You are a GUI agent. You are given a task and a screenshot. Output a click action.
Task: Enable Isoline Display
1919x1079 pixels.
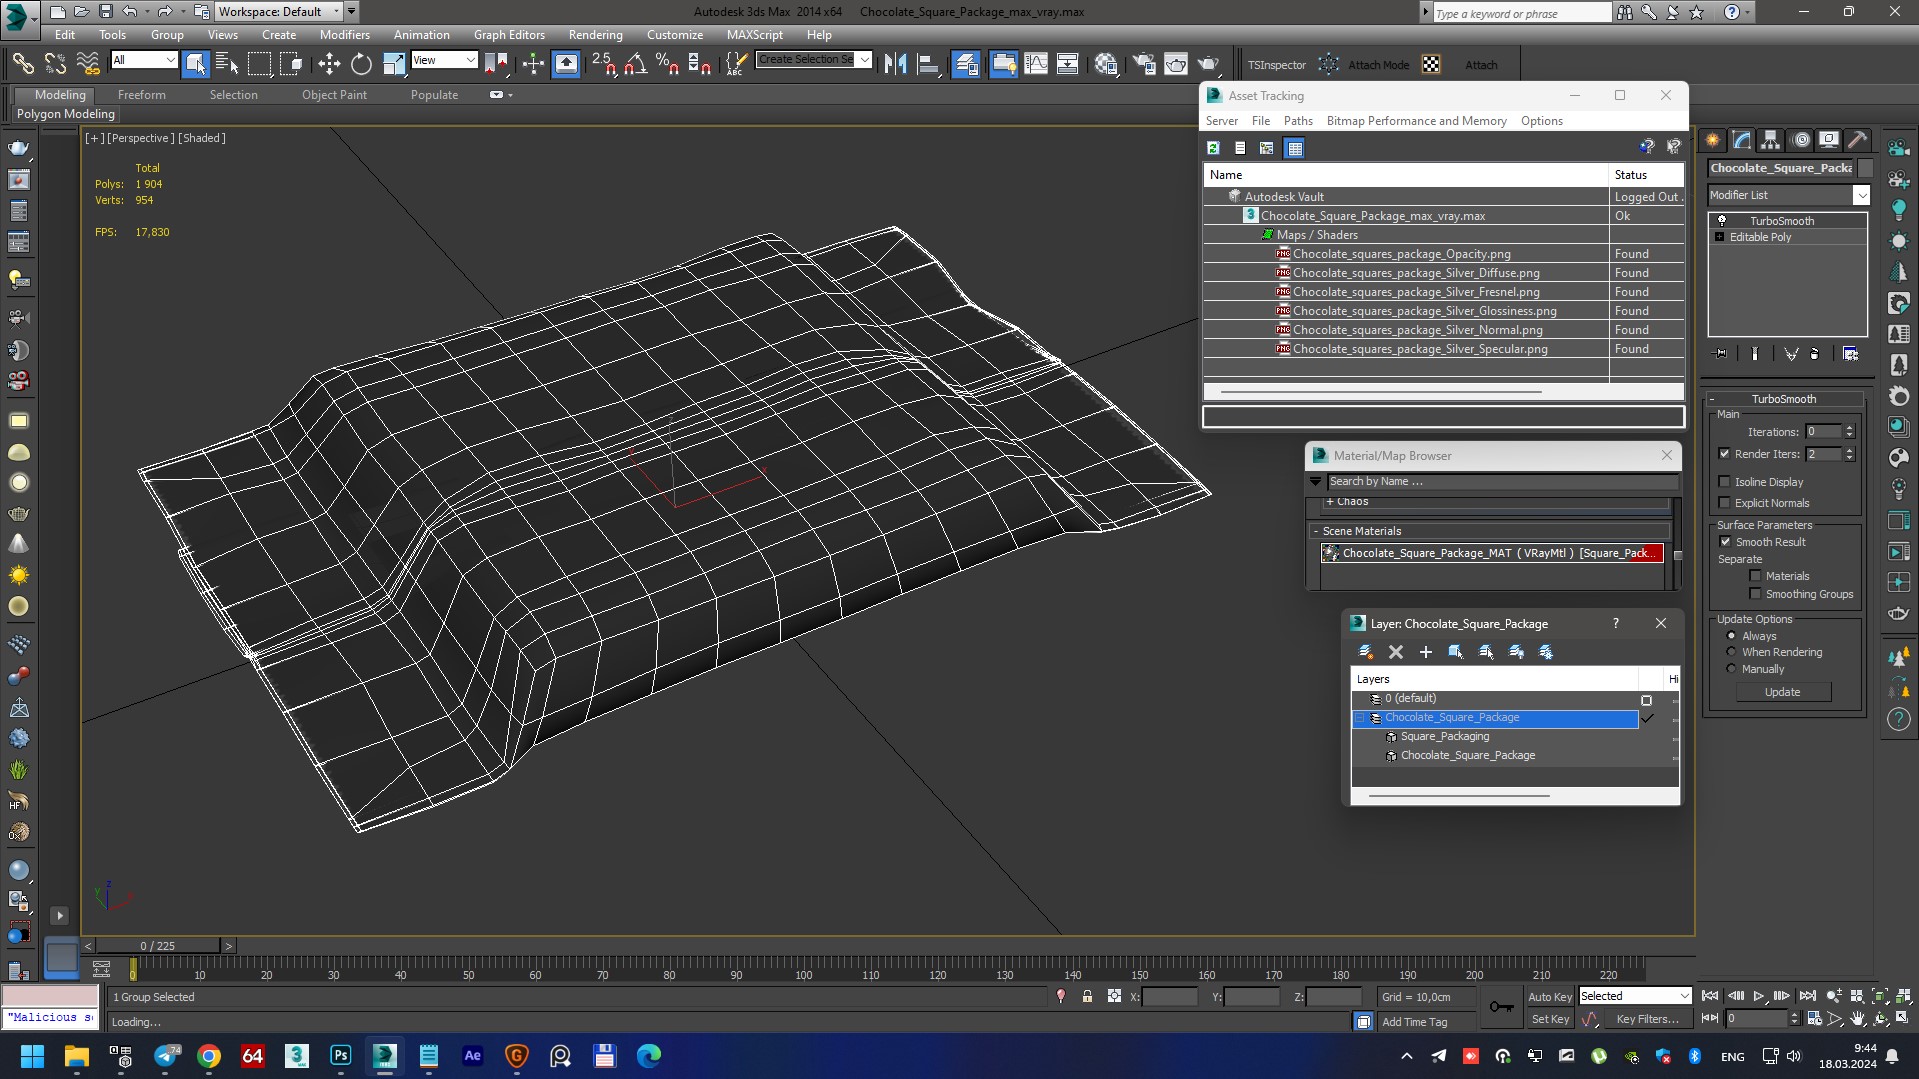point(1724,482)
